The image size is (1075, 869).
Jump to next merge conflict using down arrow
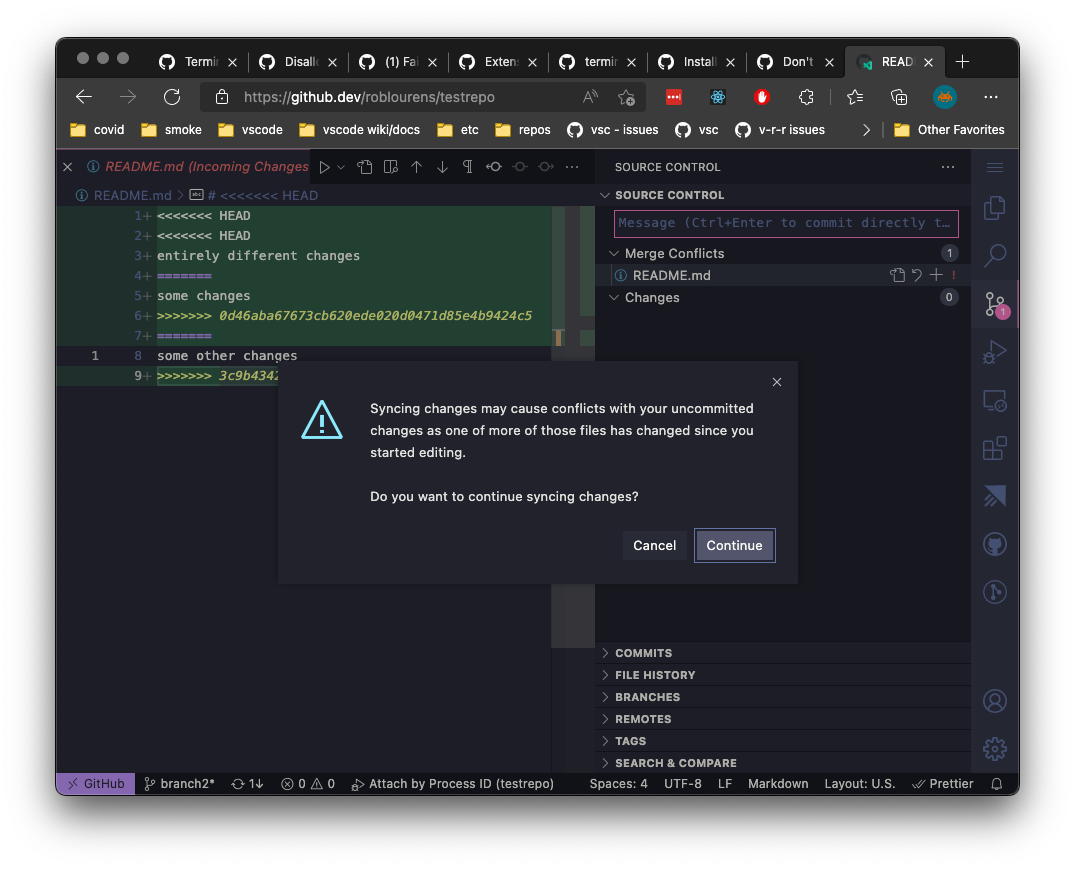click(x=442, y=167)
